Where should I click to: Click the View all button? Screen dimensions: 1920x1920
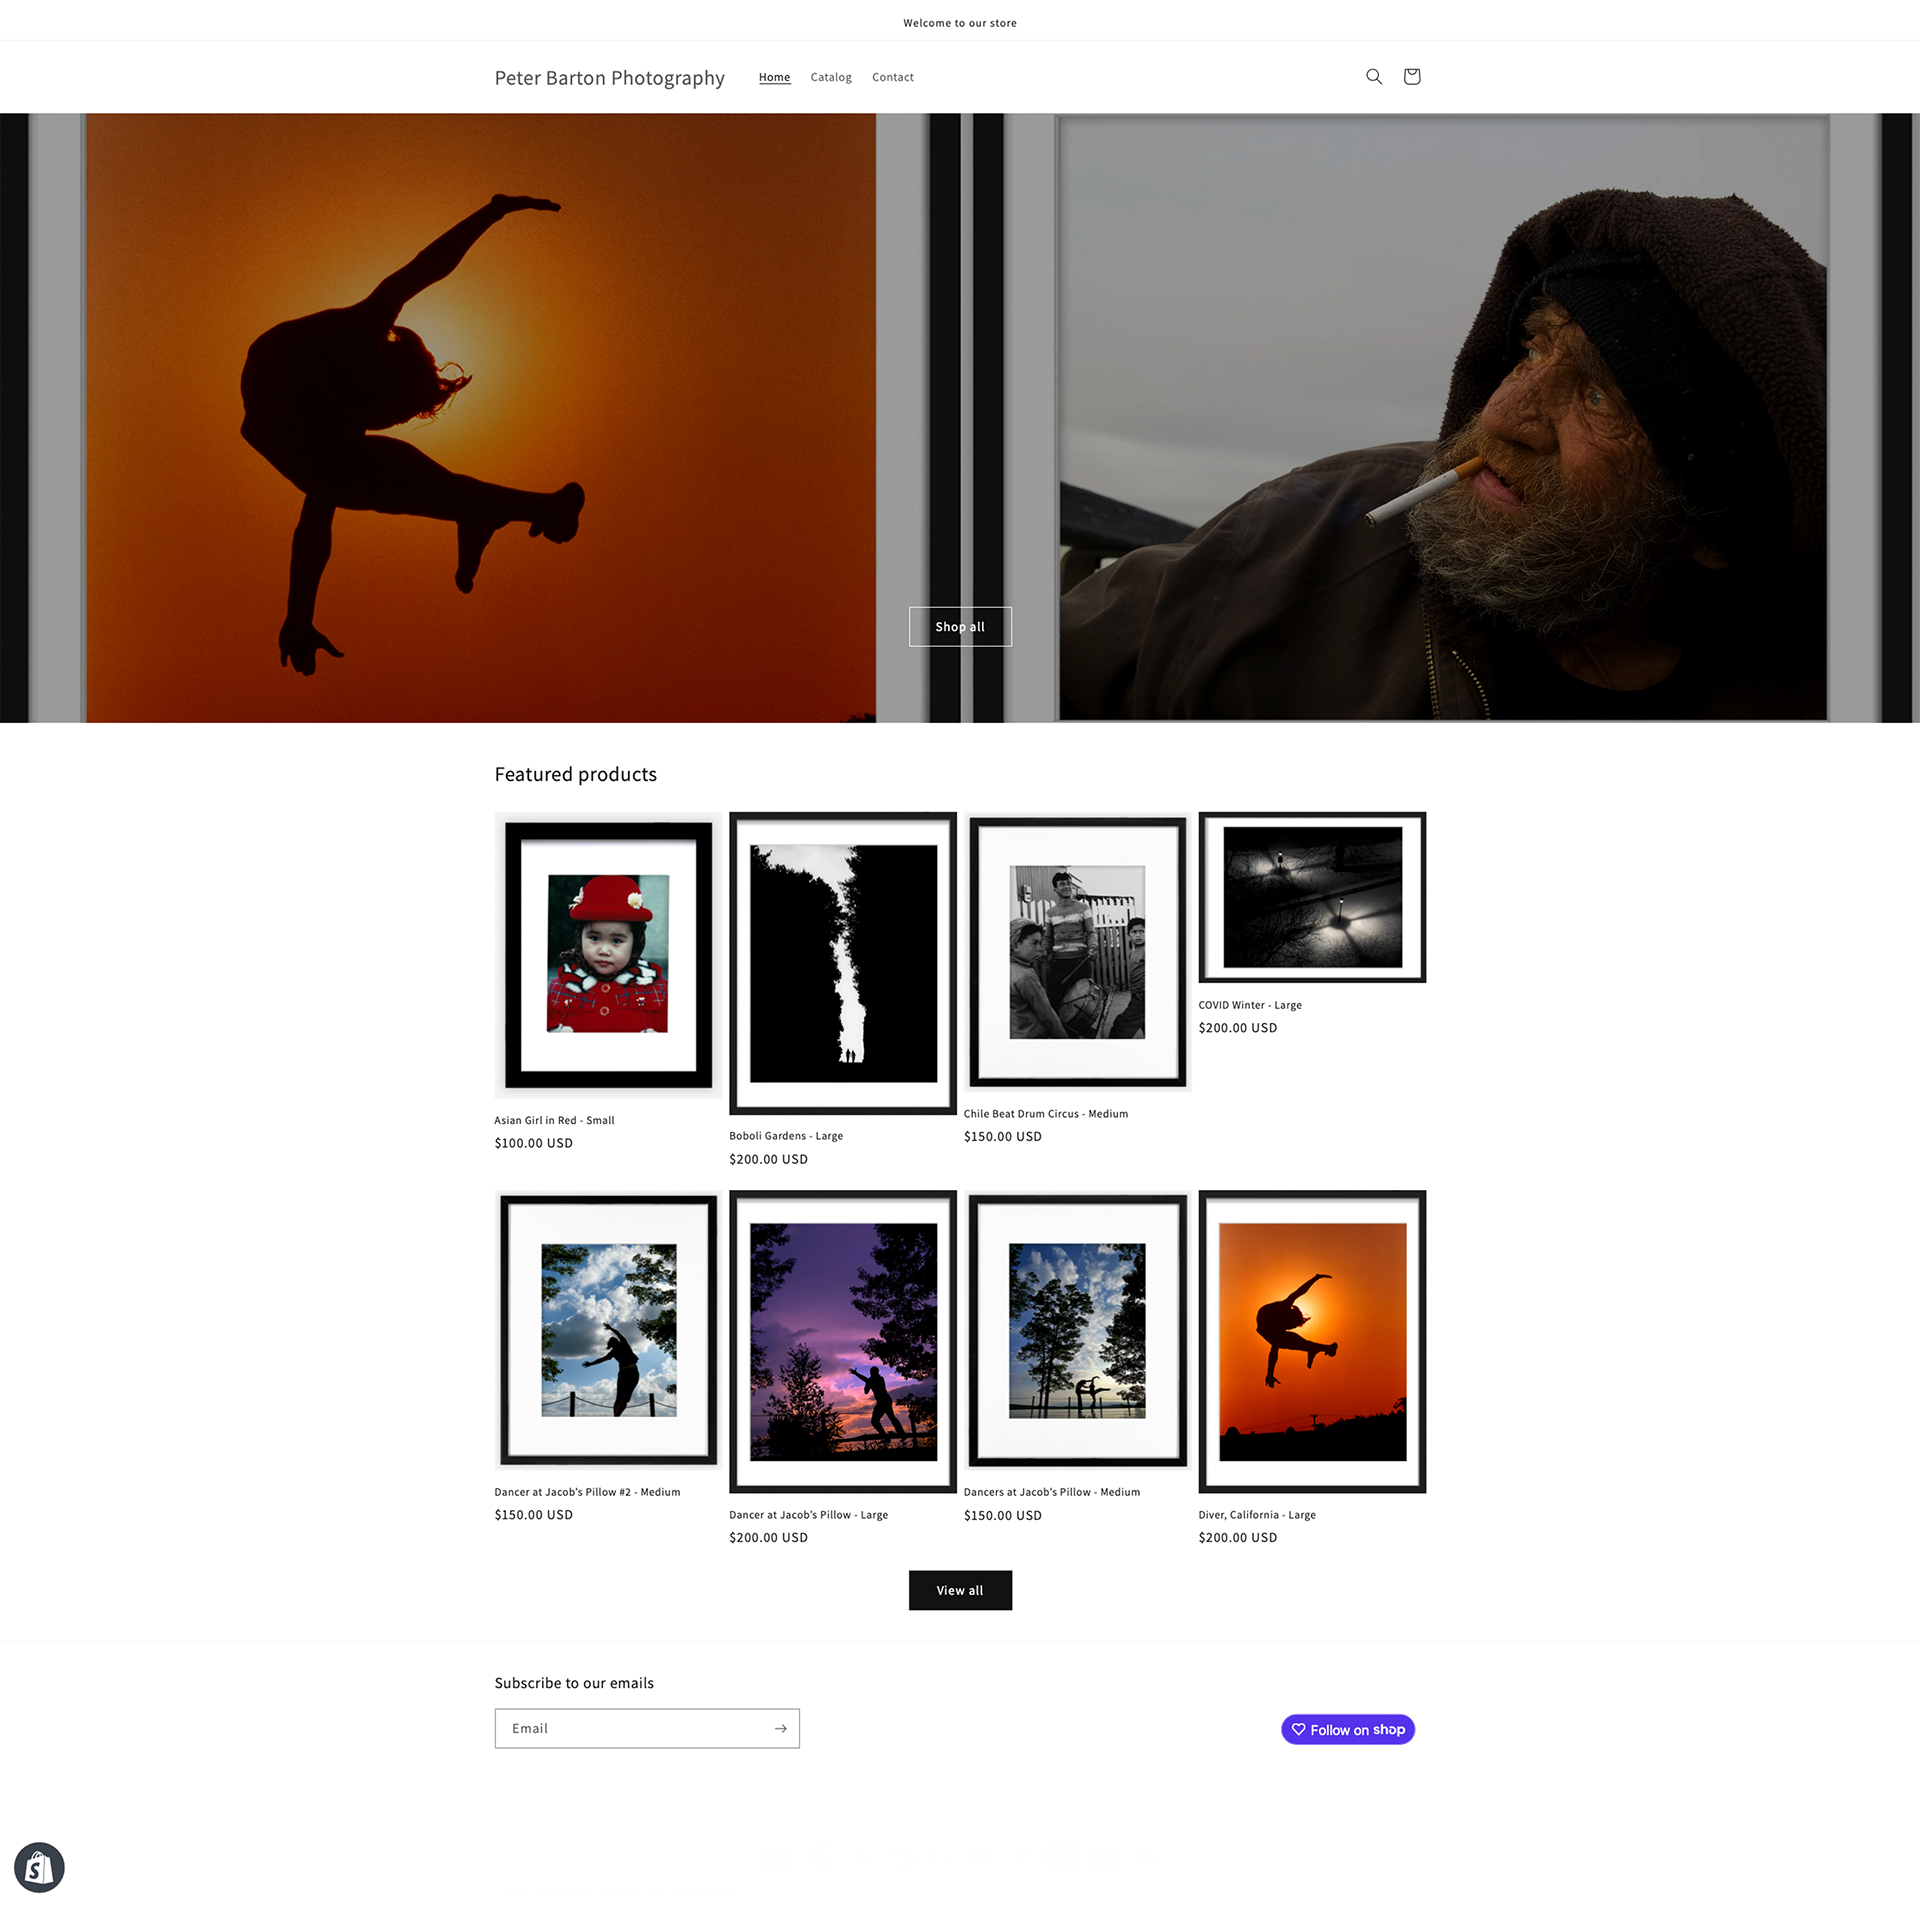pyautogui.click(x=960, y=1590)
